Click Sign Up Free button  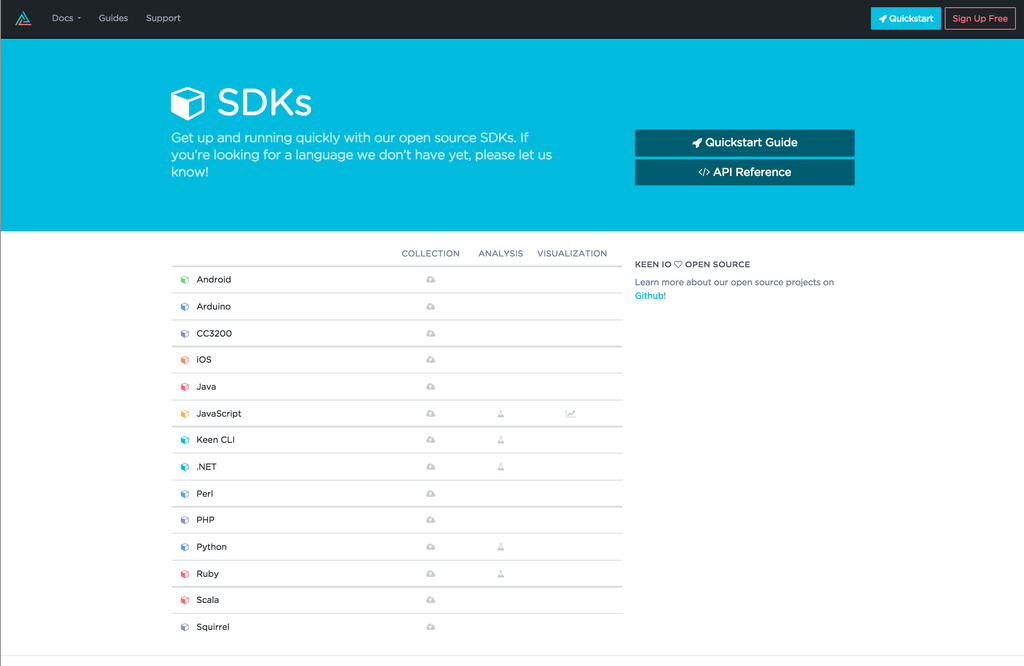[980, 18]
